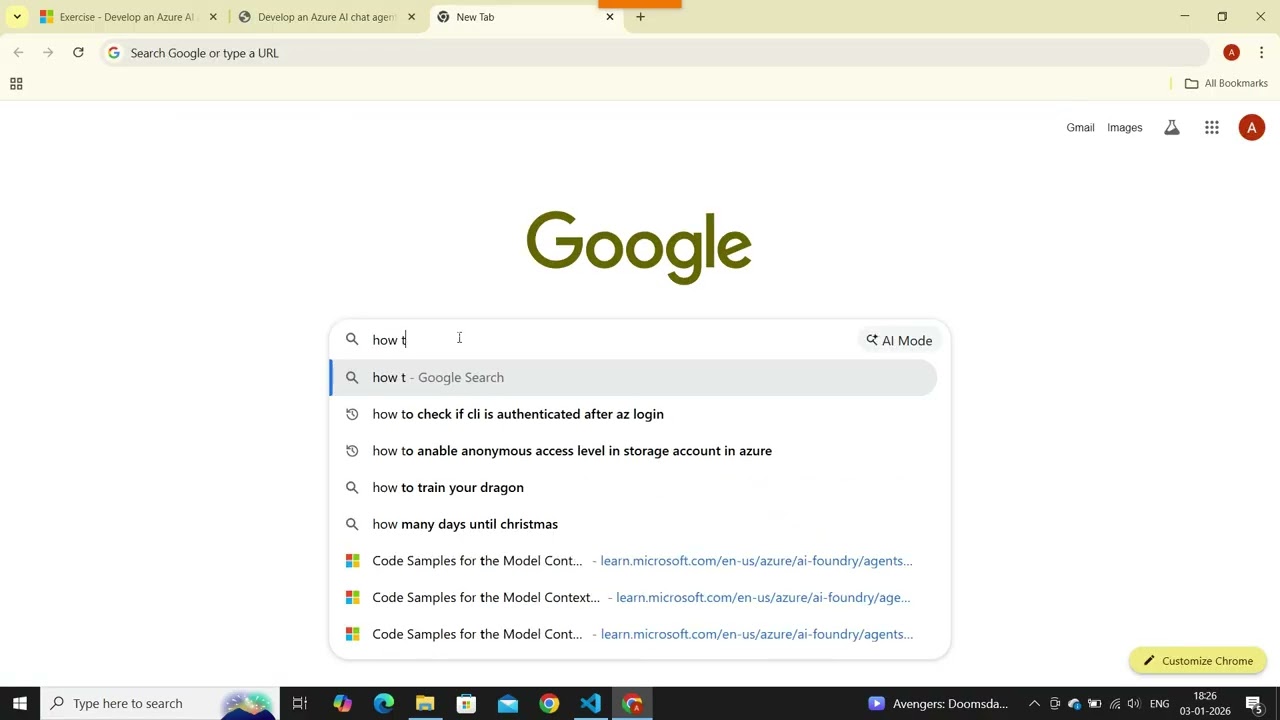
Task: Switch to the 'Exercise - Develop an Azure AI' tab
Action: point(127,17)
